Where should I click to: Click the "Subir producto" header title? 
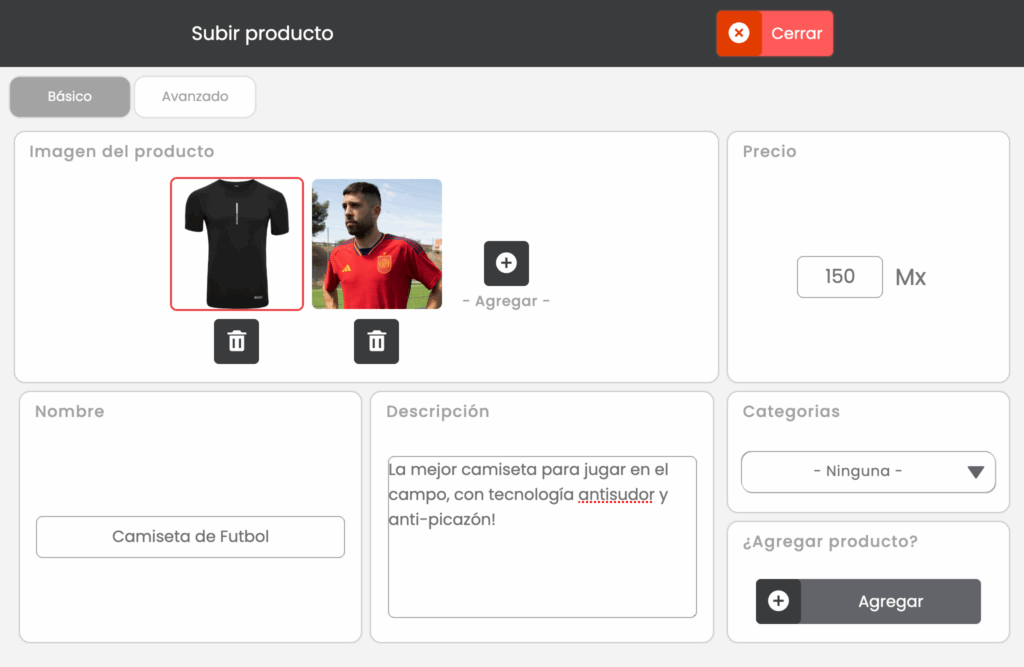(x=262, y=33)
